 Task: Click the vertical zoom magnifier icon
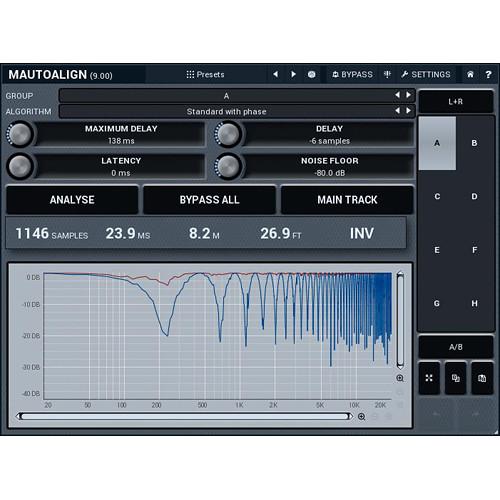(400, 378)
